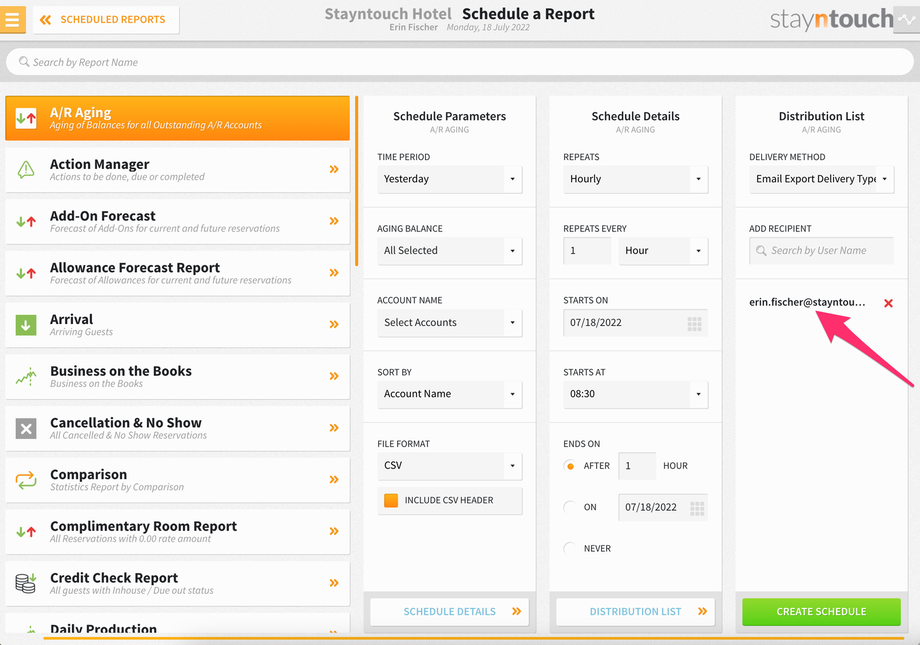The image size is (920, 645).
Task: Open Business on the Books chevron
Action: pyautogui.click(x=334, y=376)
